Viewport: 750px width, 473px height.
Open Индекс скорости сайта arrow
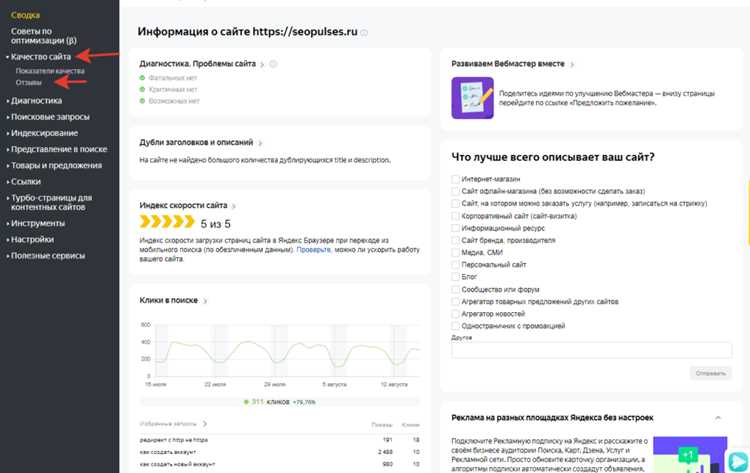coord(234,206)
